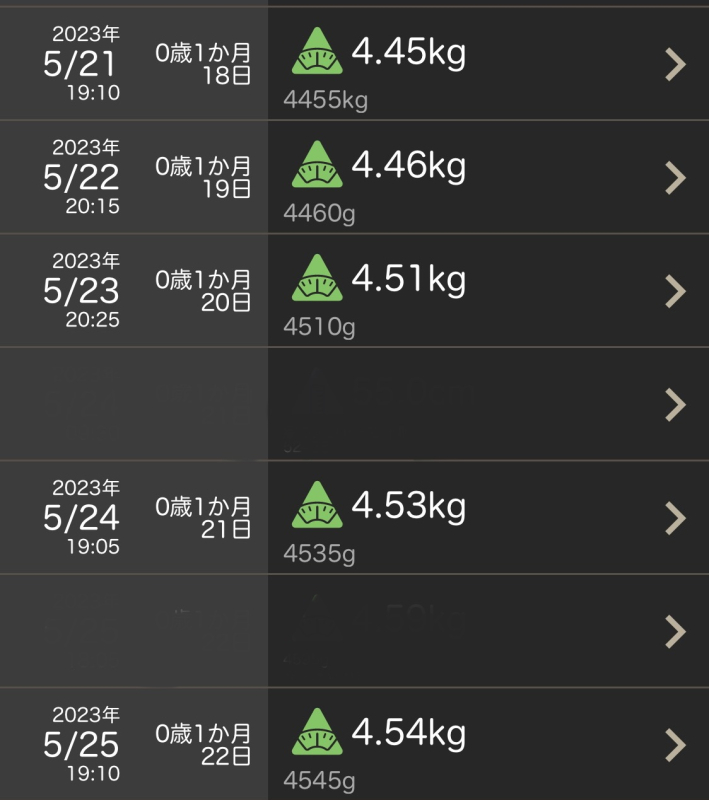Open the 4.53kg weight reading
Viewport: 709px width, 800px height.
pyautogui.click(x=408, y=505)
